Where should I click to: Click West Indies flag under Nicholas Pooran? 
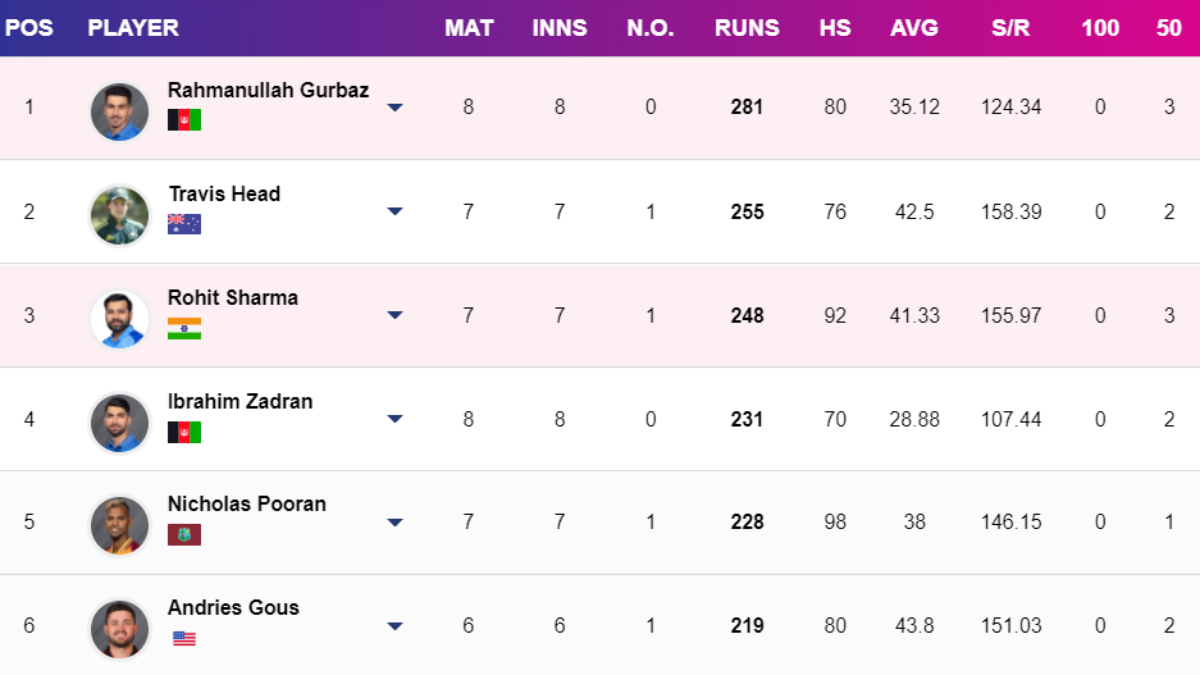tap(184, 535)
